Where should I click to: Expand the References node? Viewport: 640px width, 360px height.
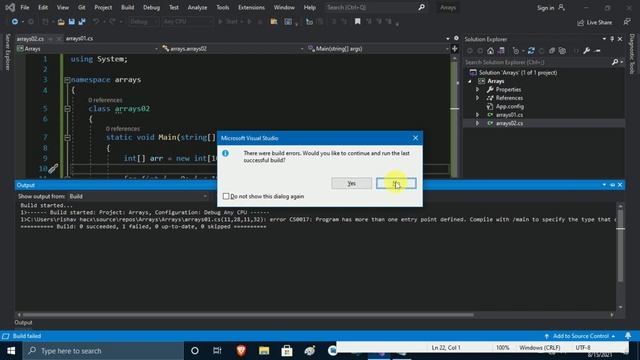pyautogui.click(x=478, y=98)
